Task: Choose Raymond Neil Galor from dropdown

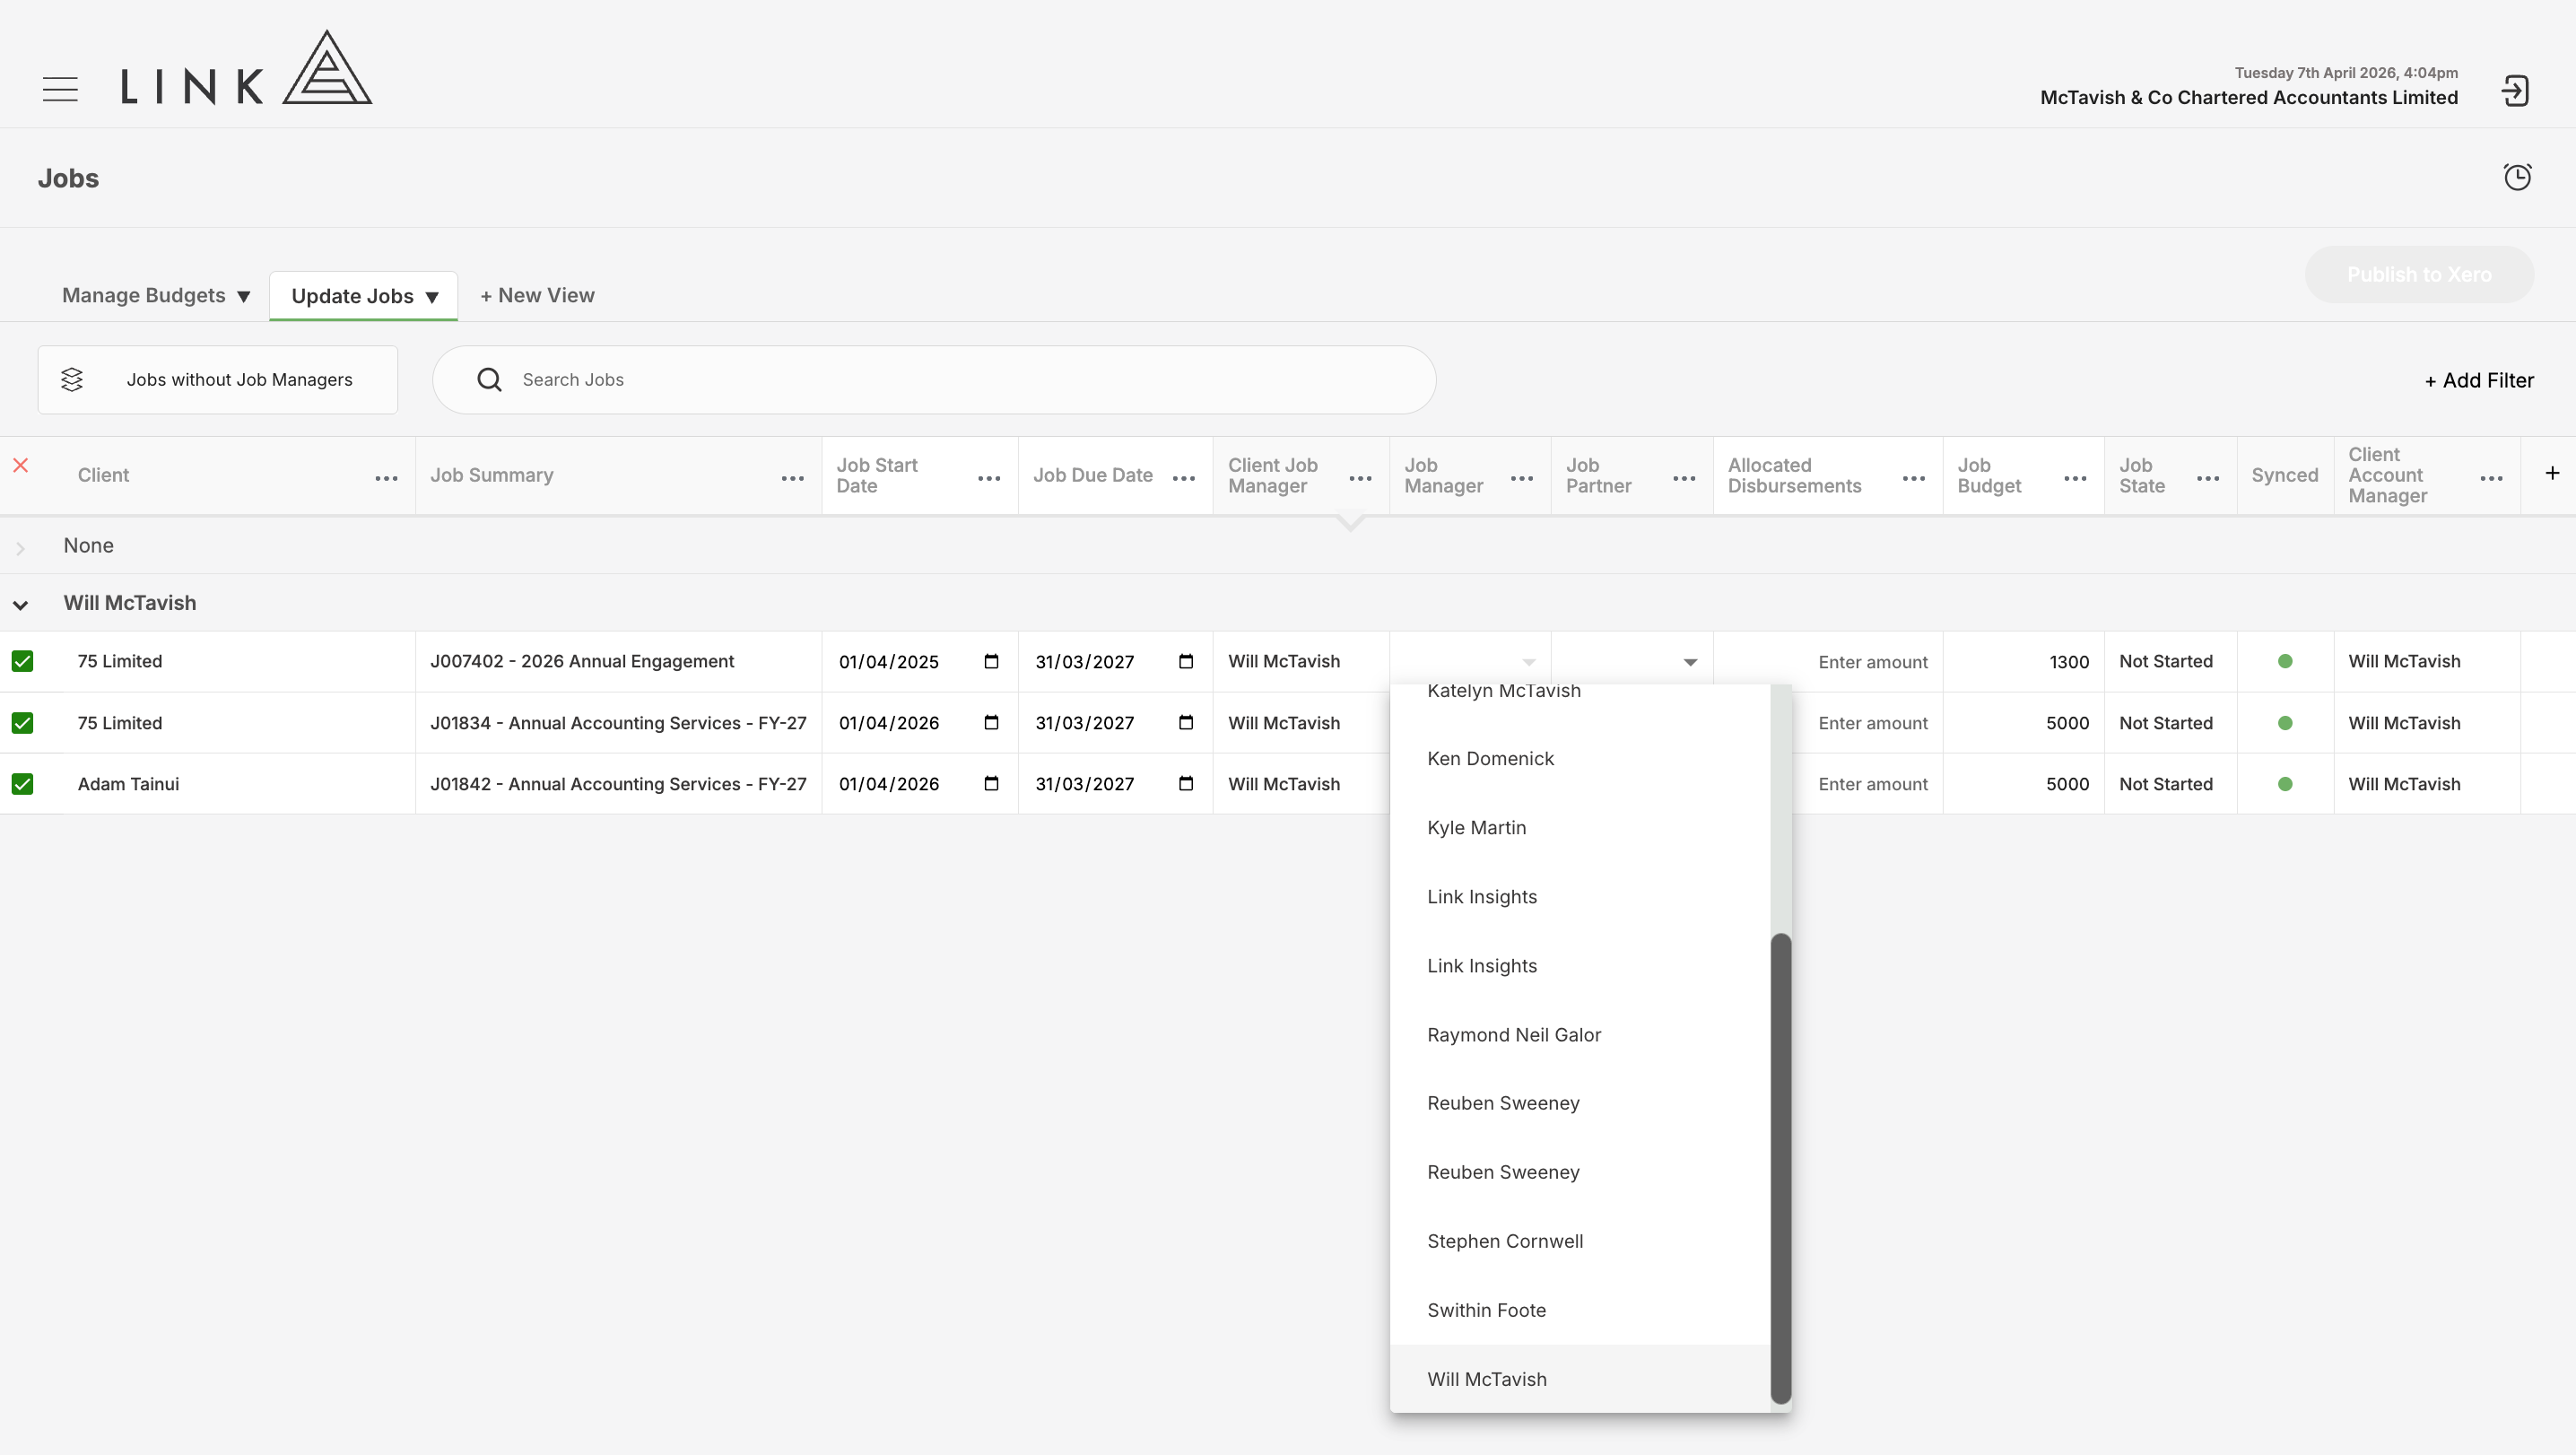Action: click(1580, 1035)
